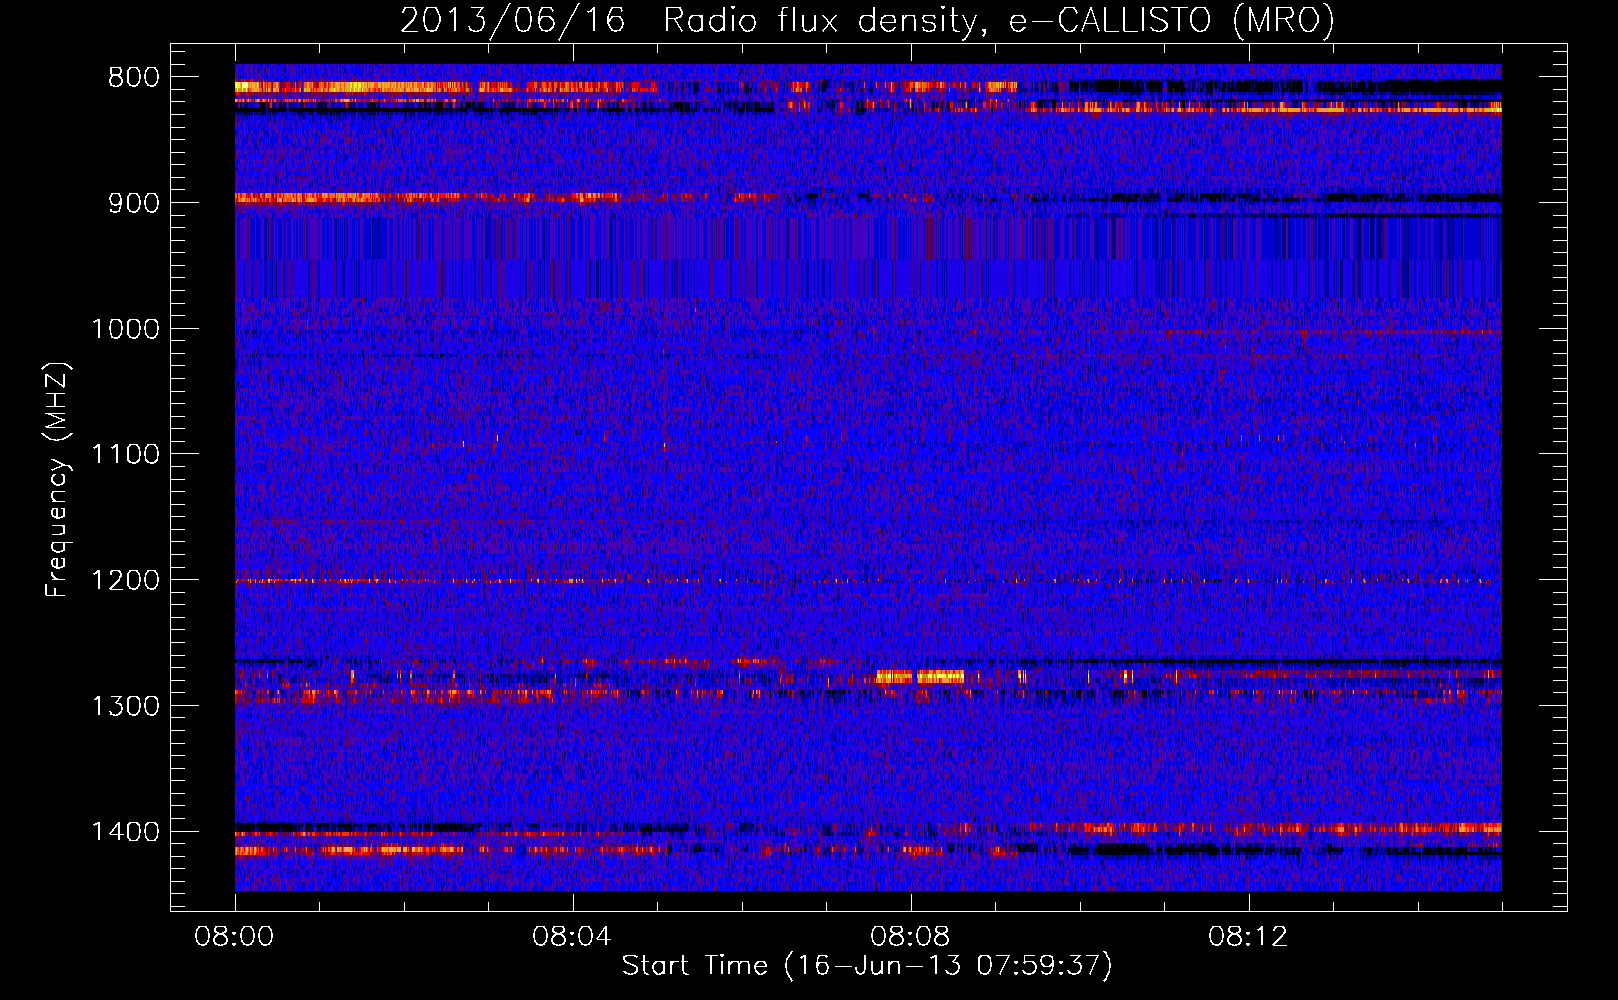The width and height of the screenshot is (1618, 1000).
Task: Select the 1000 frequency tick label
Action: tap(125, 329)
